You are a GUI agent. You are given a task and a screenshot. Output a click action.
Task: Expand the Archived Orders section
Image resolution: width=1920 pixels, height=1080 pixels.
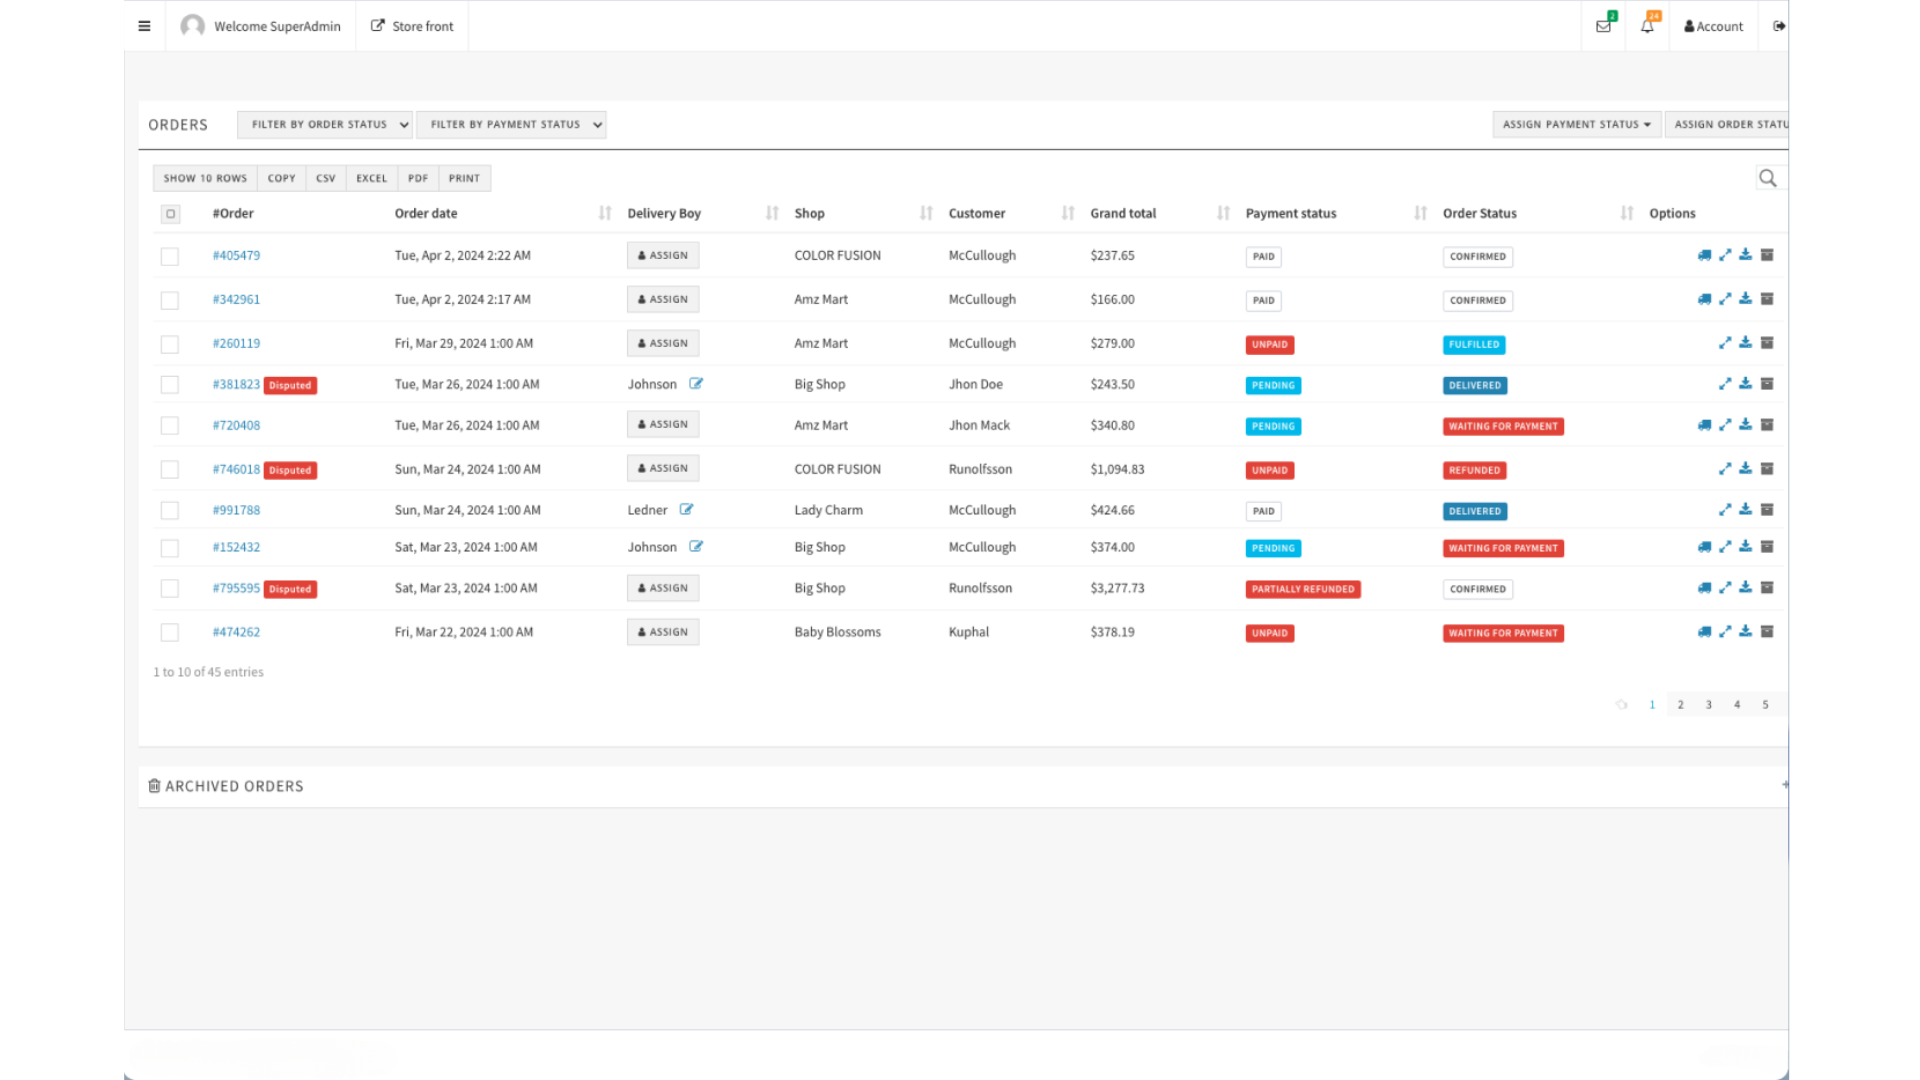(x=1784, y=785)
